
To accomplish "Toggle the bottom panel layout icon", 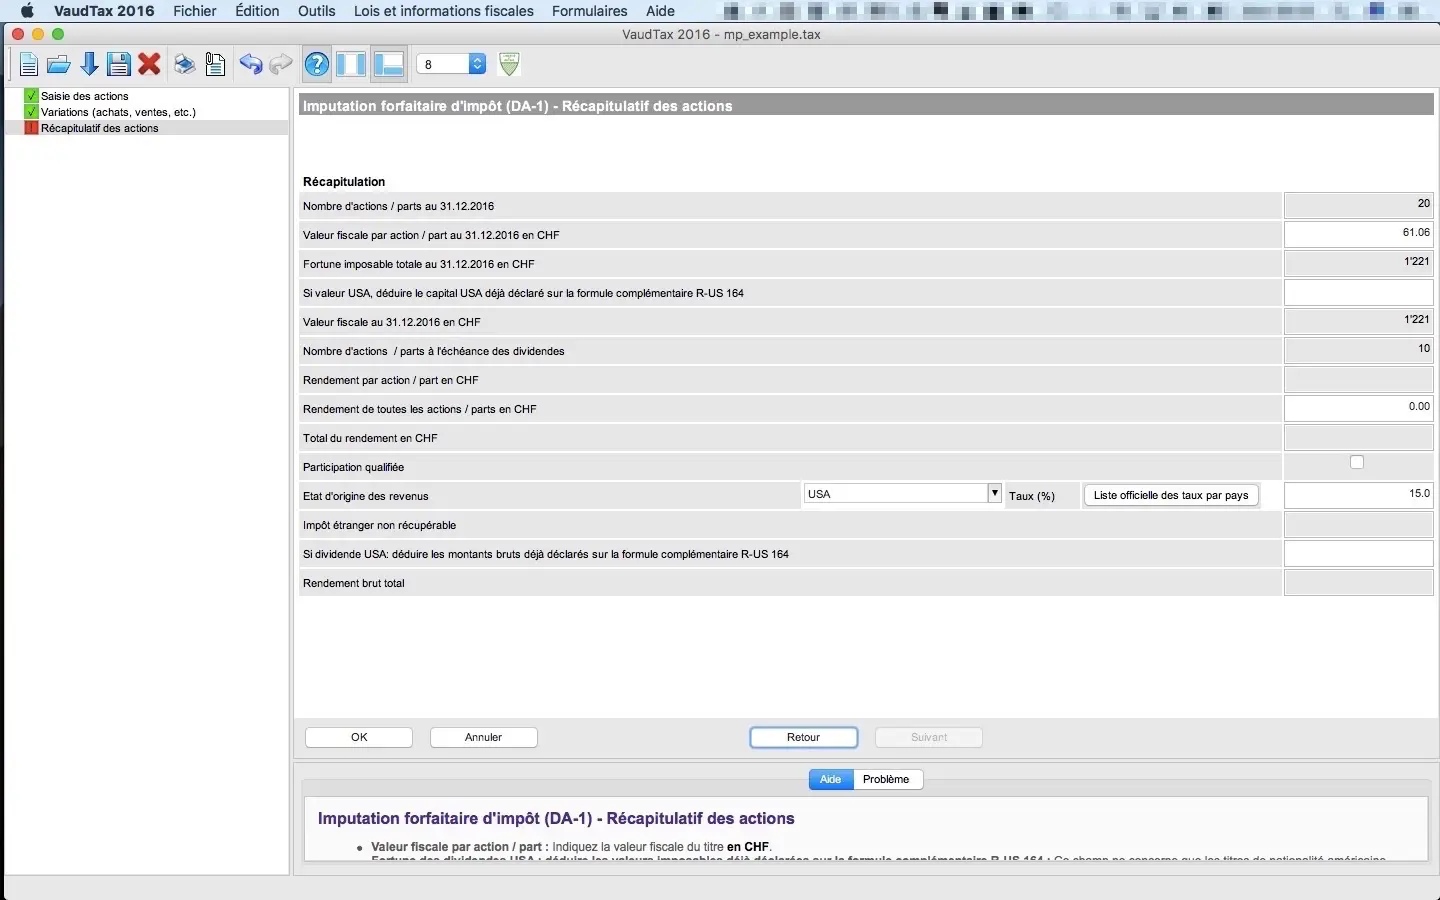I will (388, 65).
